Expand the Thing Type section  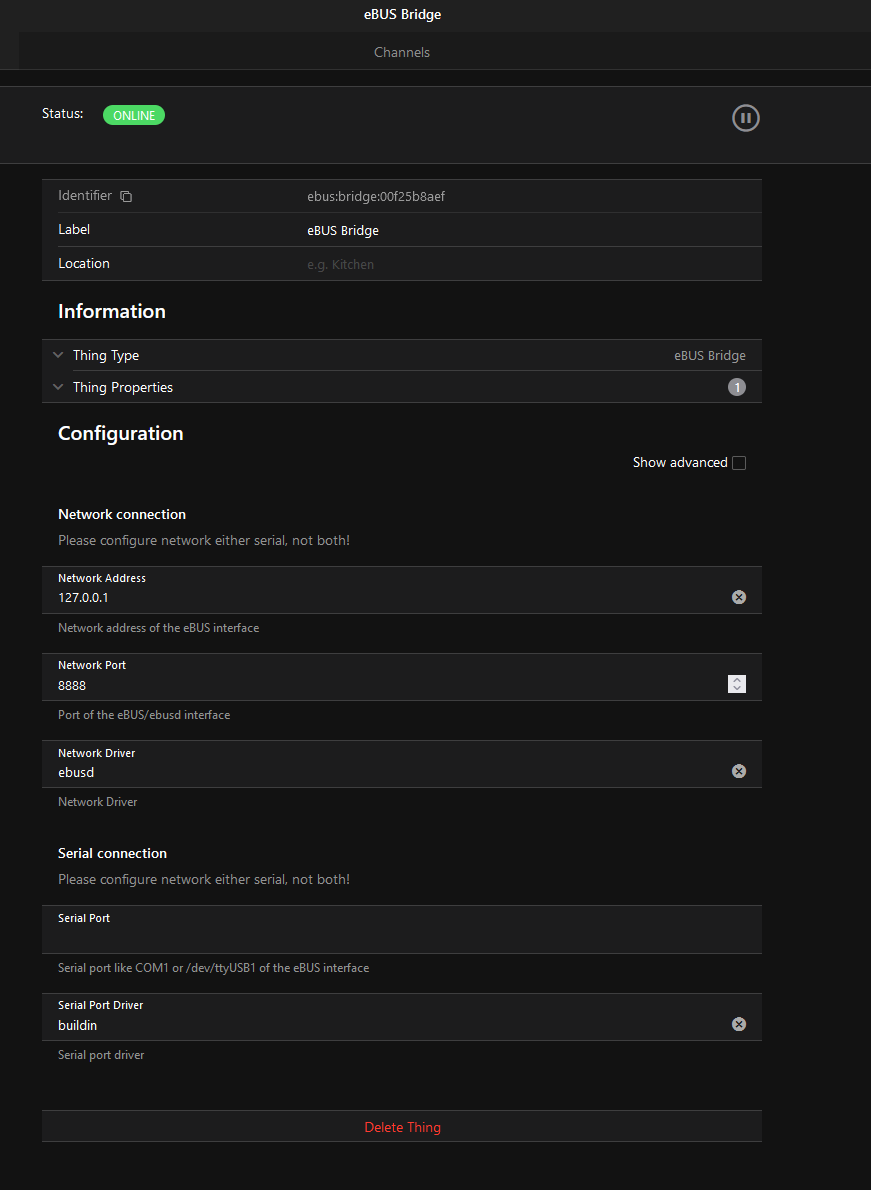tap(59, 355)
